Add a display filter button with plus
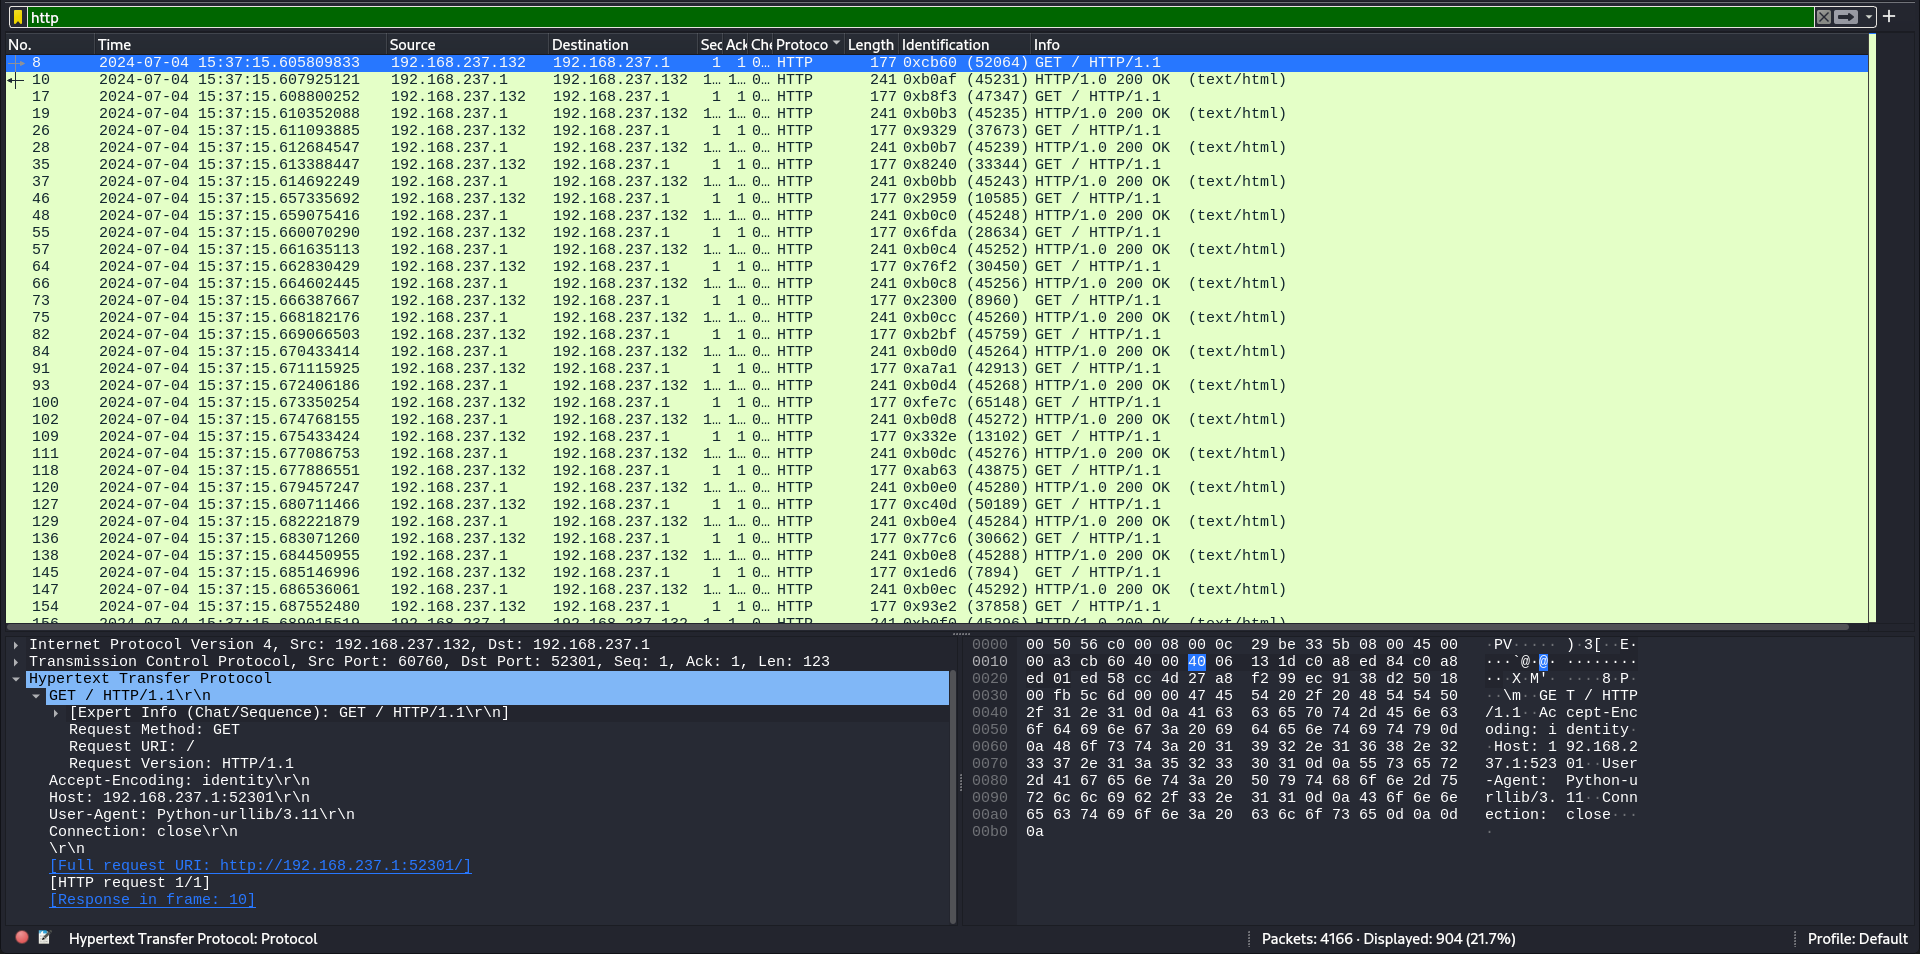 (x=1889, y=16)
